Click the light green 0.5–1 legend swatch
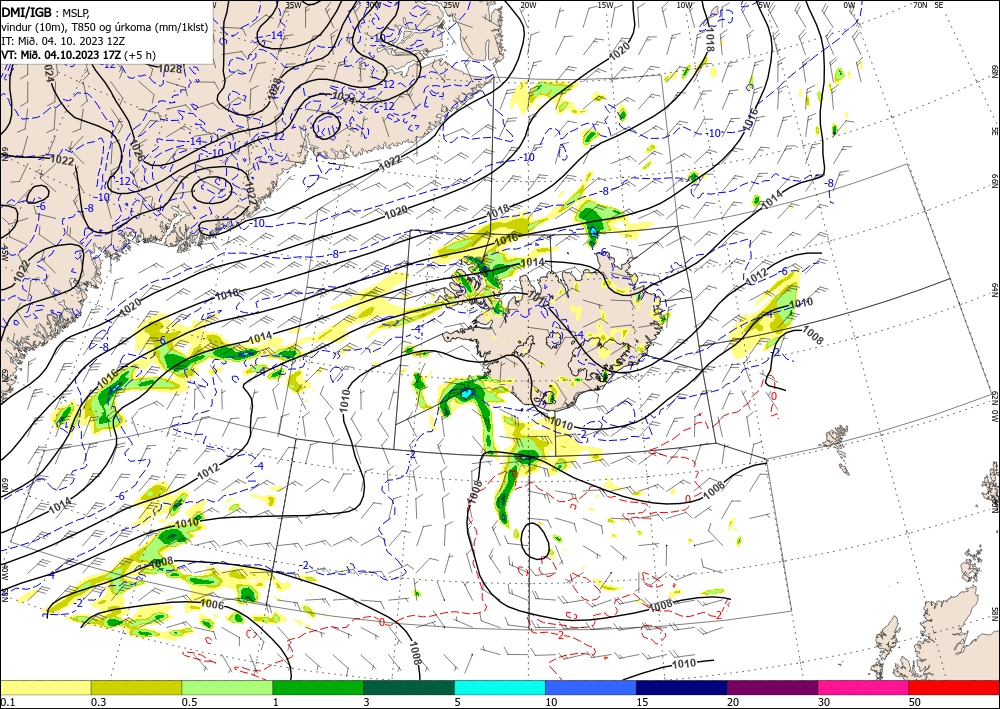 coord(227,687)
